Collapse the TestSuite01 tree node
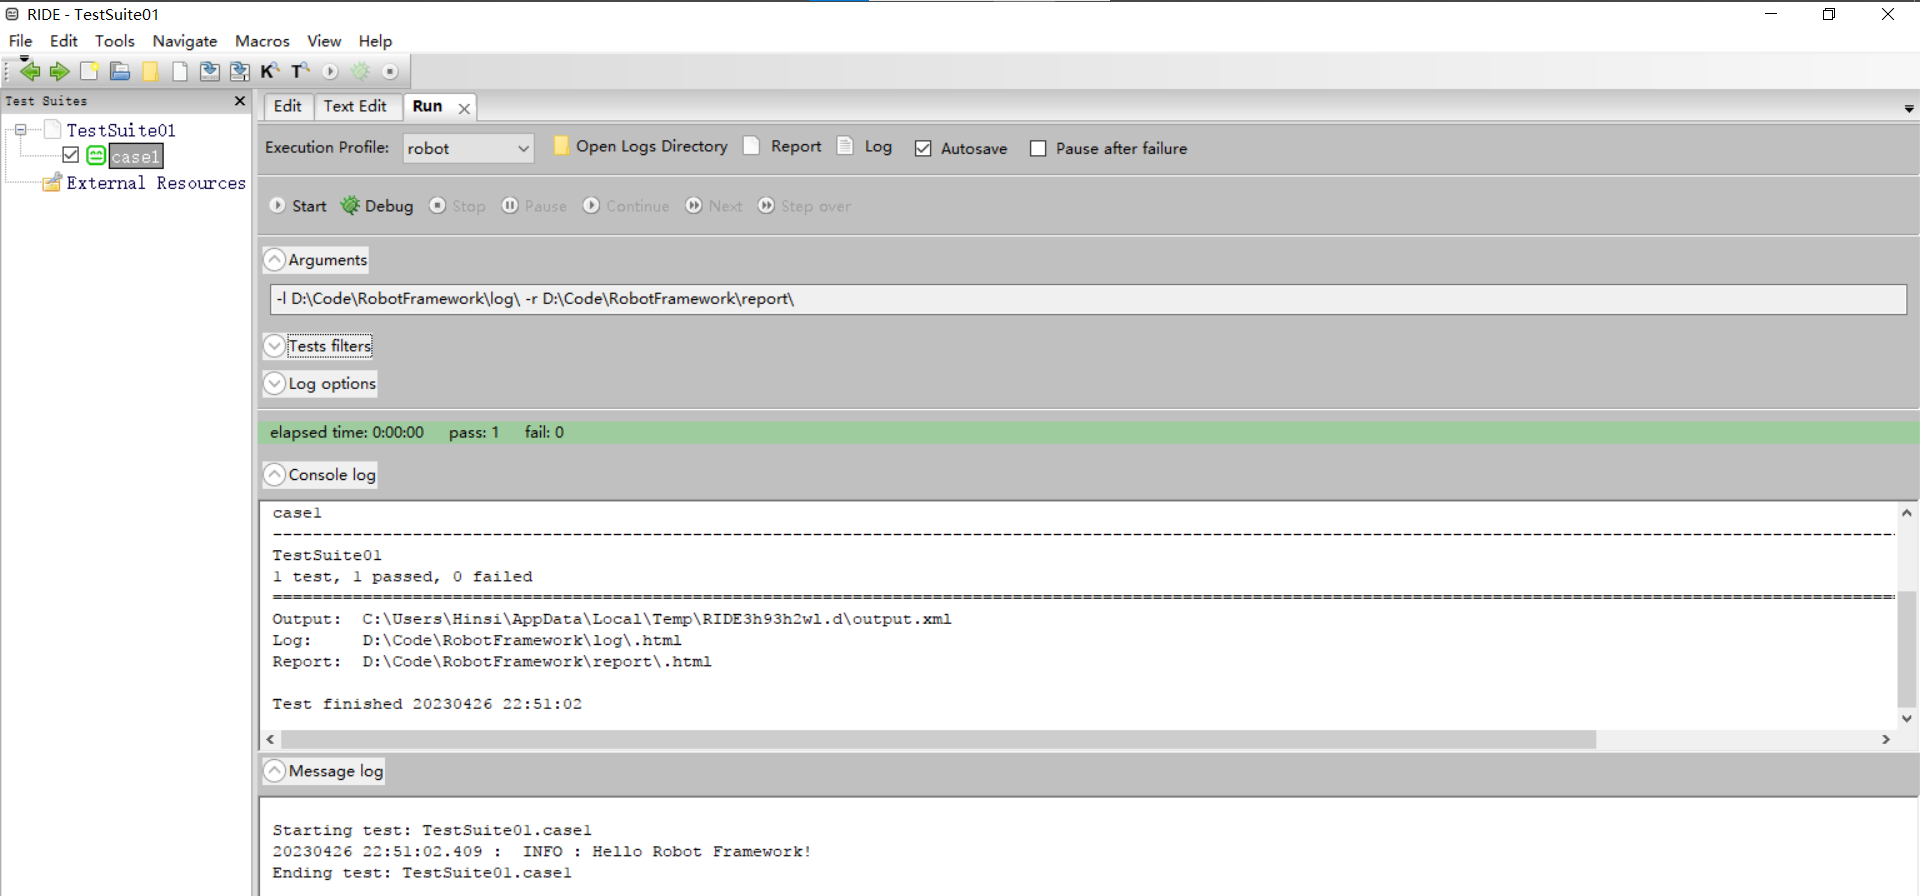This screenshot has width=1920, height=896. coord(20,130)
